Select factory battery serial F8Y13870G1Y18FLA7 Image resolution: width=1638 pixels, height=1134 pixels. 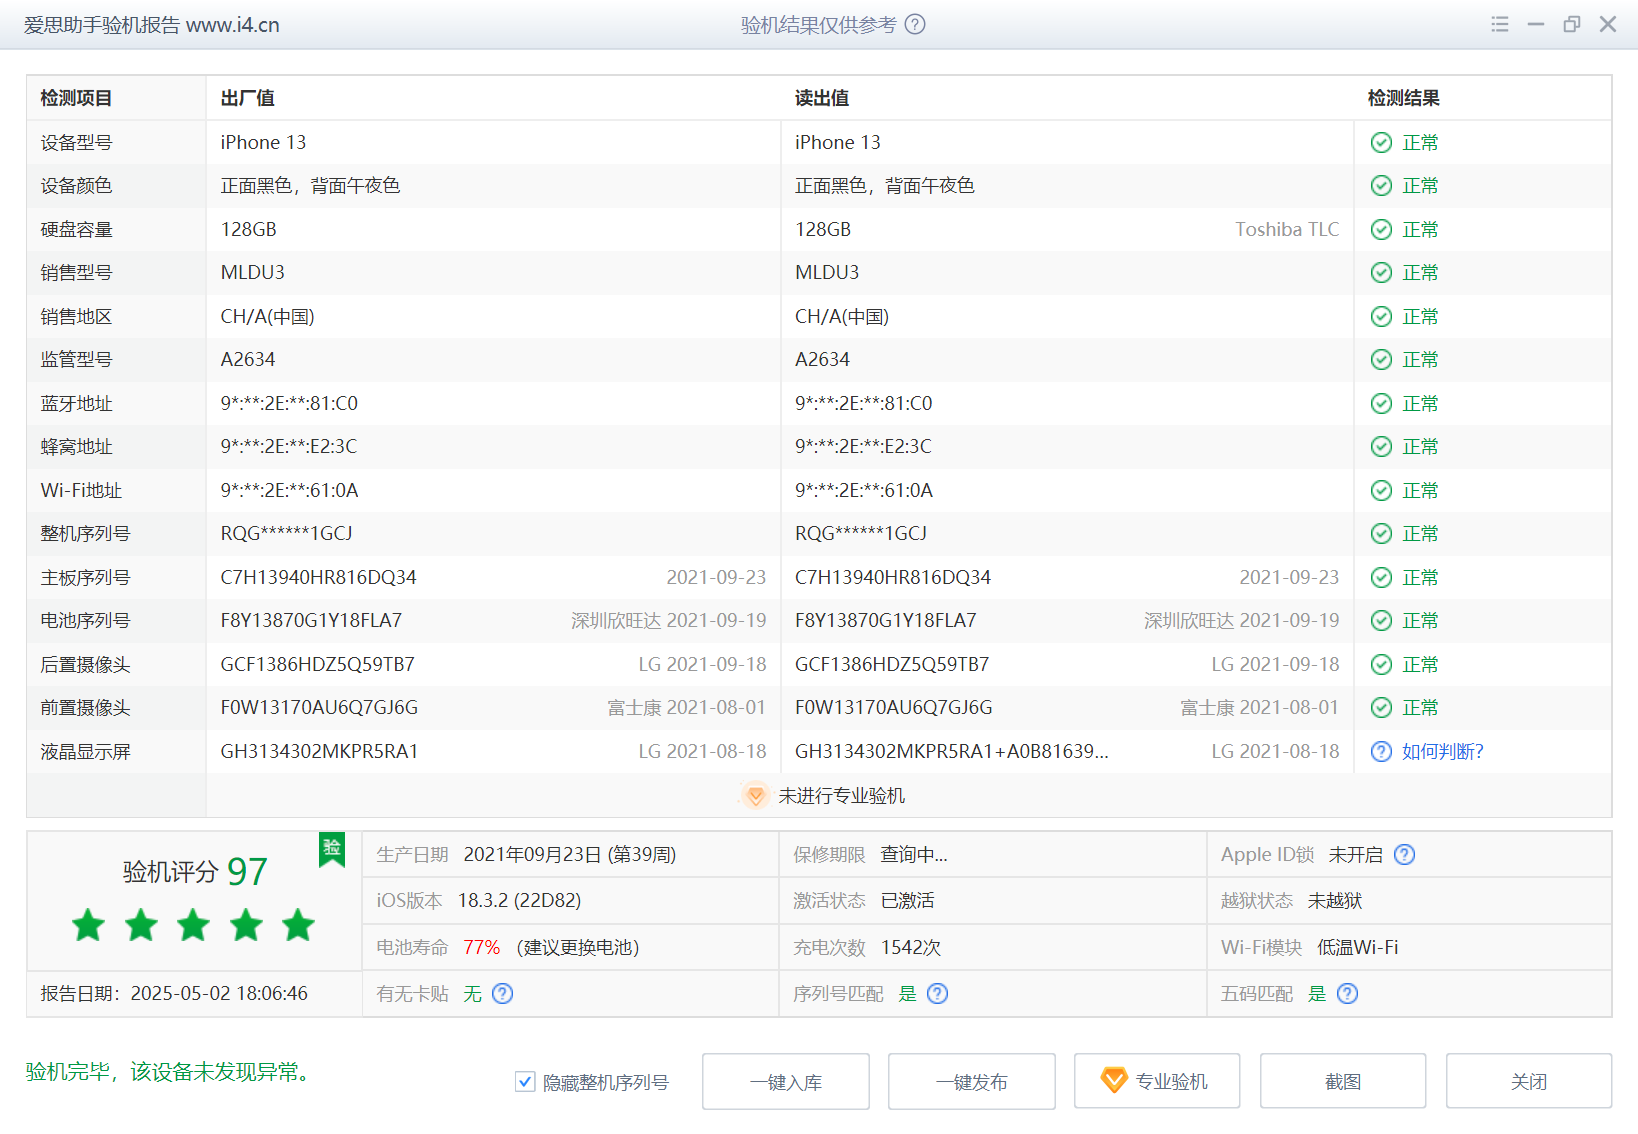pyautogui.click(x=311, y=621)
